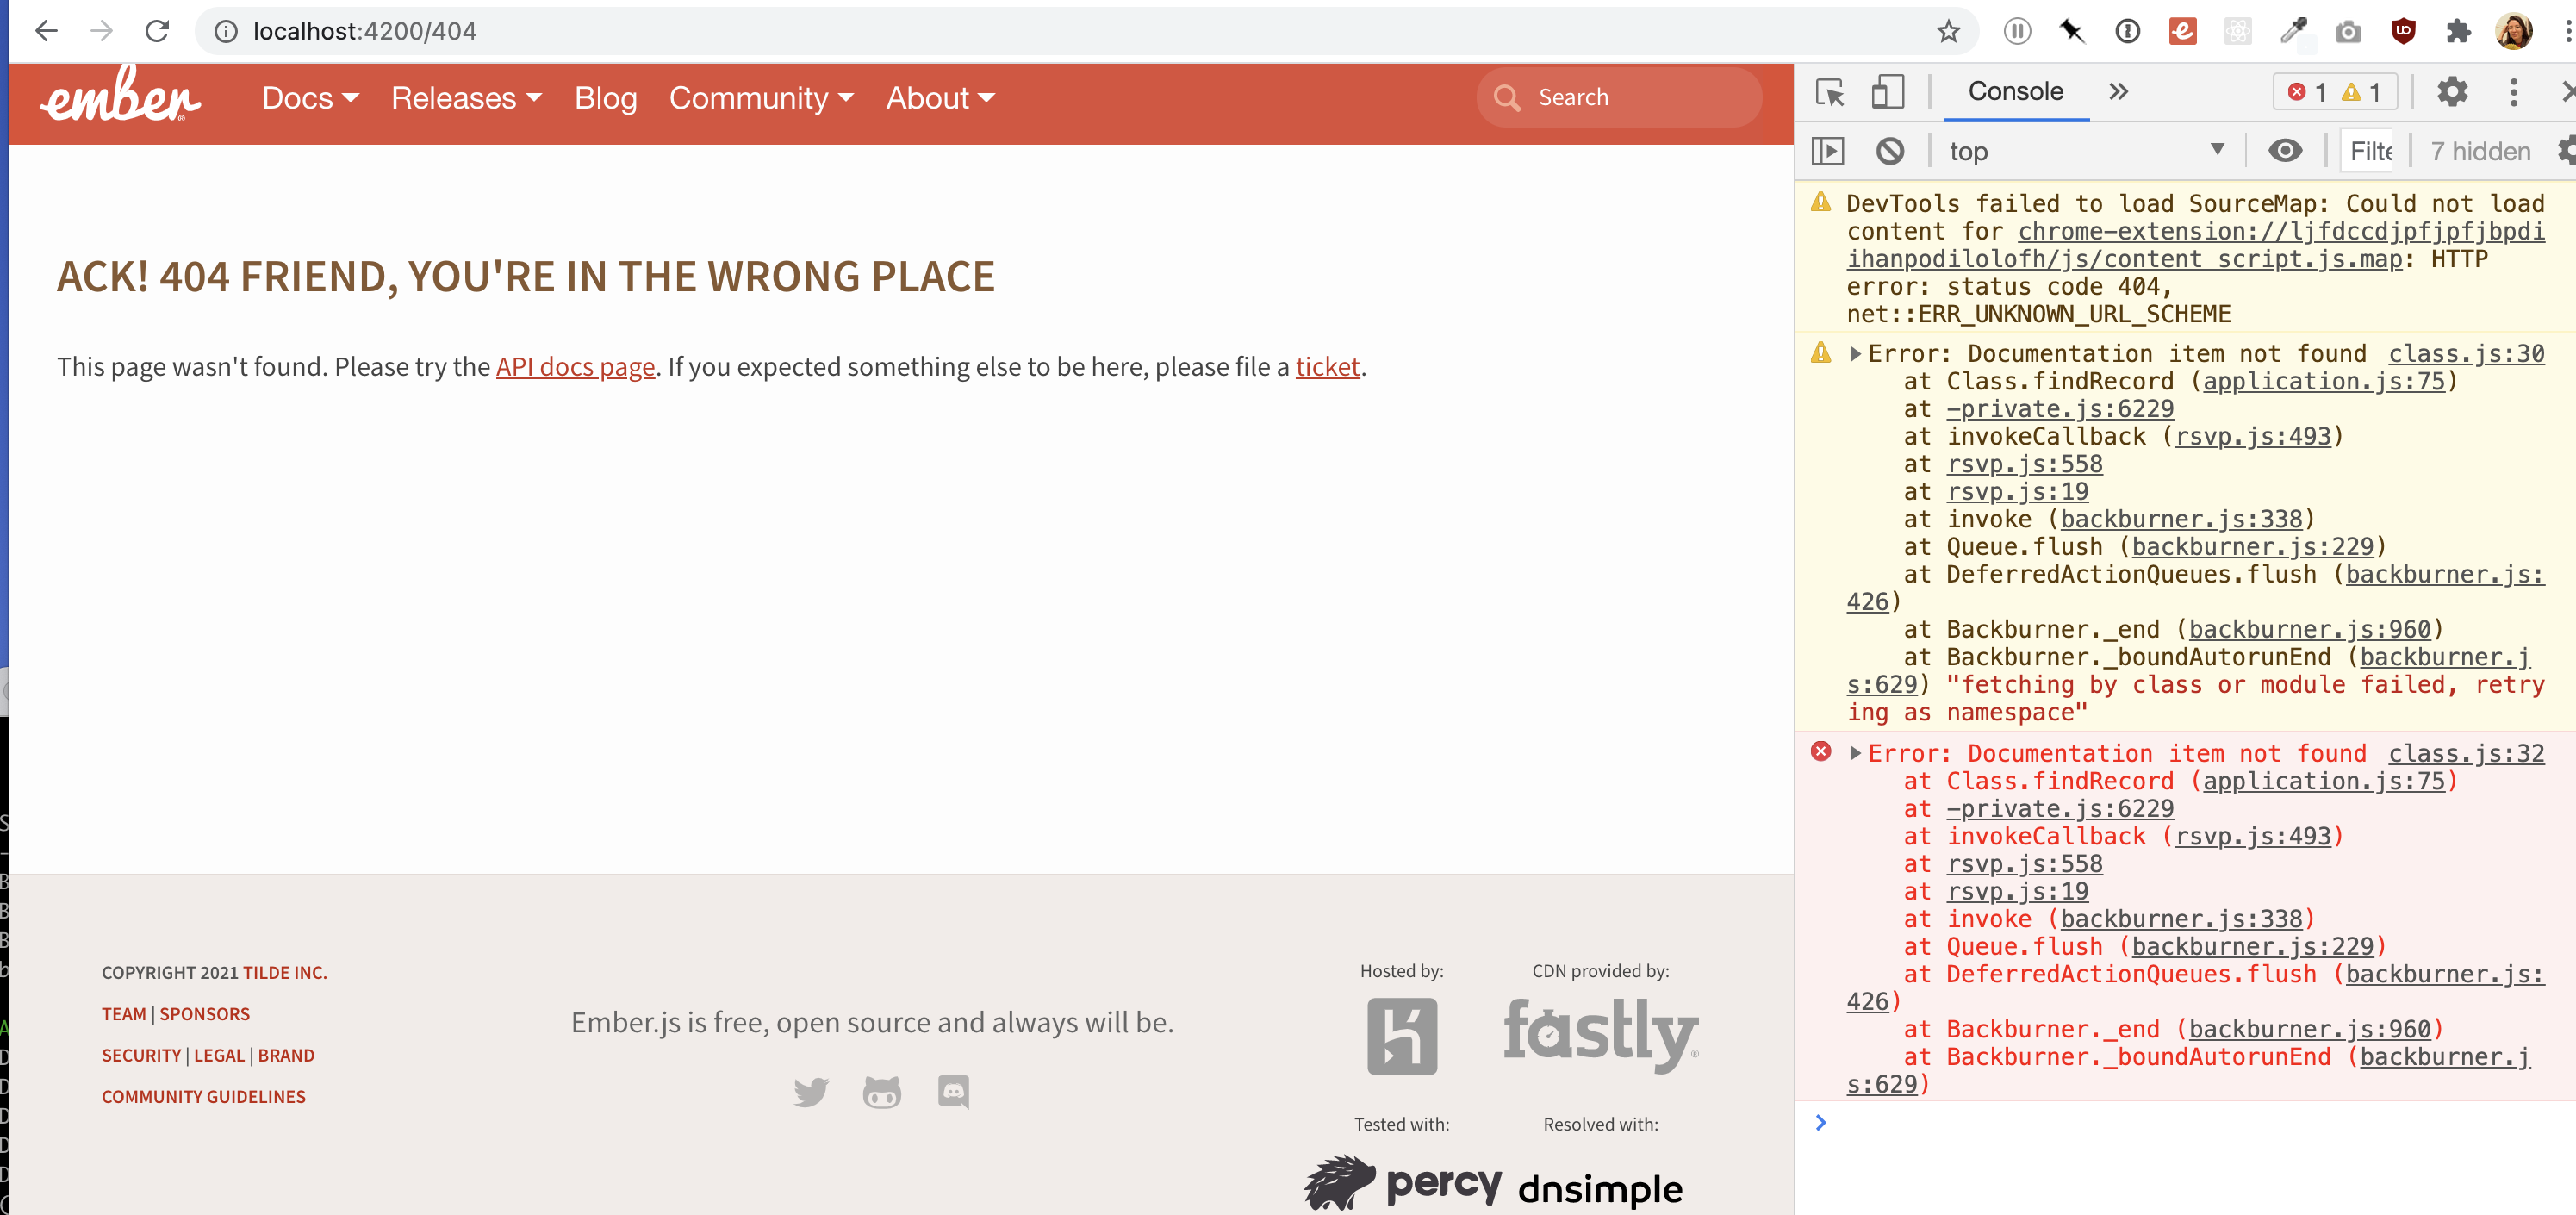Follow the API docs page link
Screen dimensions: 2576x1215
(x=575, y=367)
